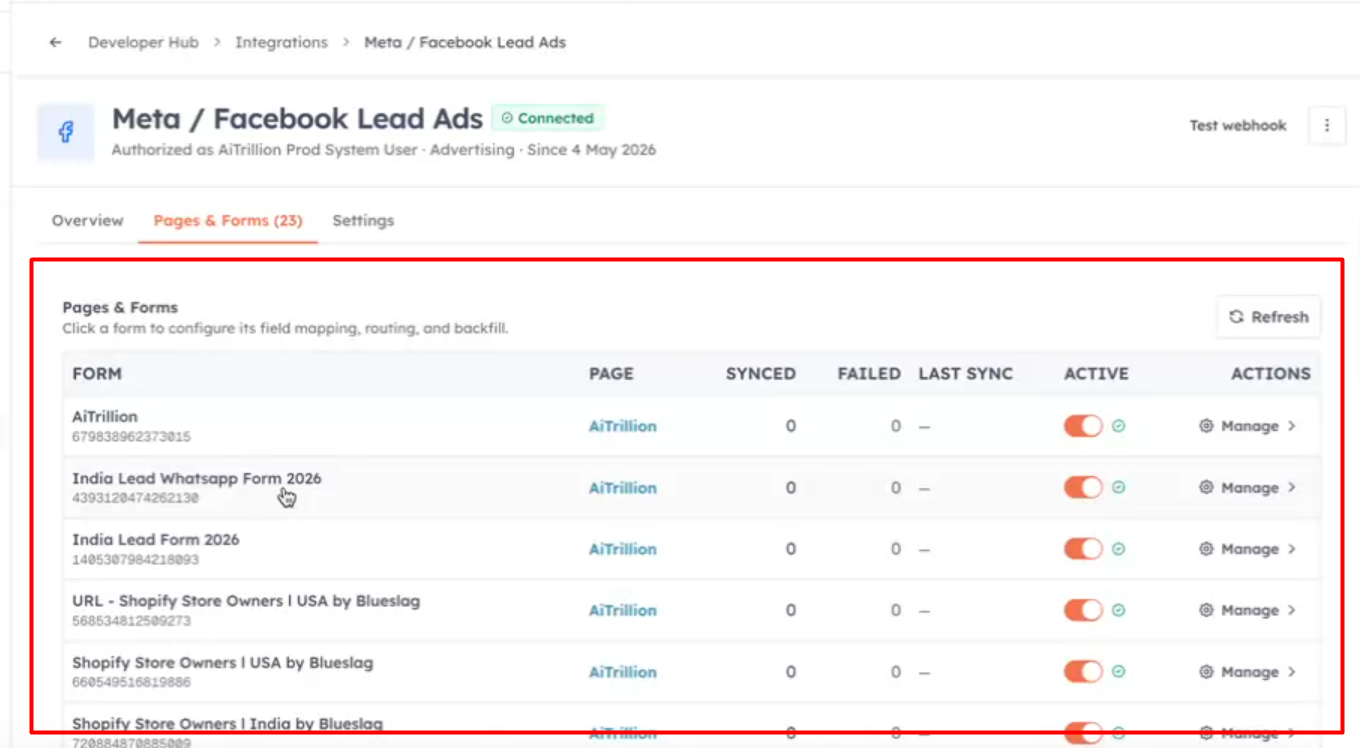Open AiTrillion page link in first row
The image size is (1360, 748).
click(622, 426)
